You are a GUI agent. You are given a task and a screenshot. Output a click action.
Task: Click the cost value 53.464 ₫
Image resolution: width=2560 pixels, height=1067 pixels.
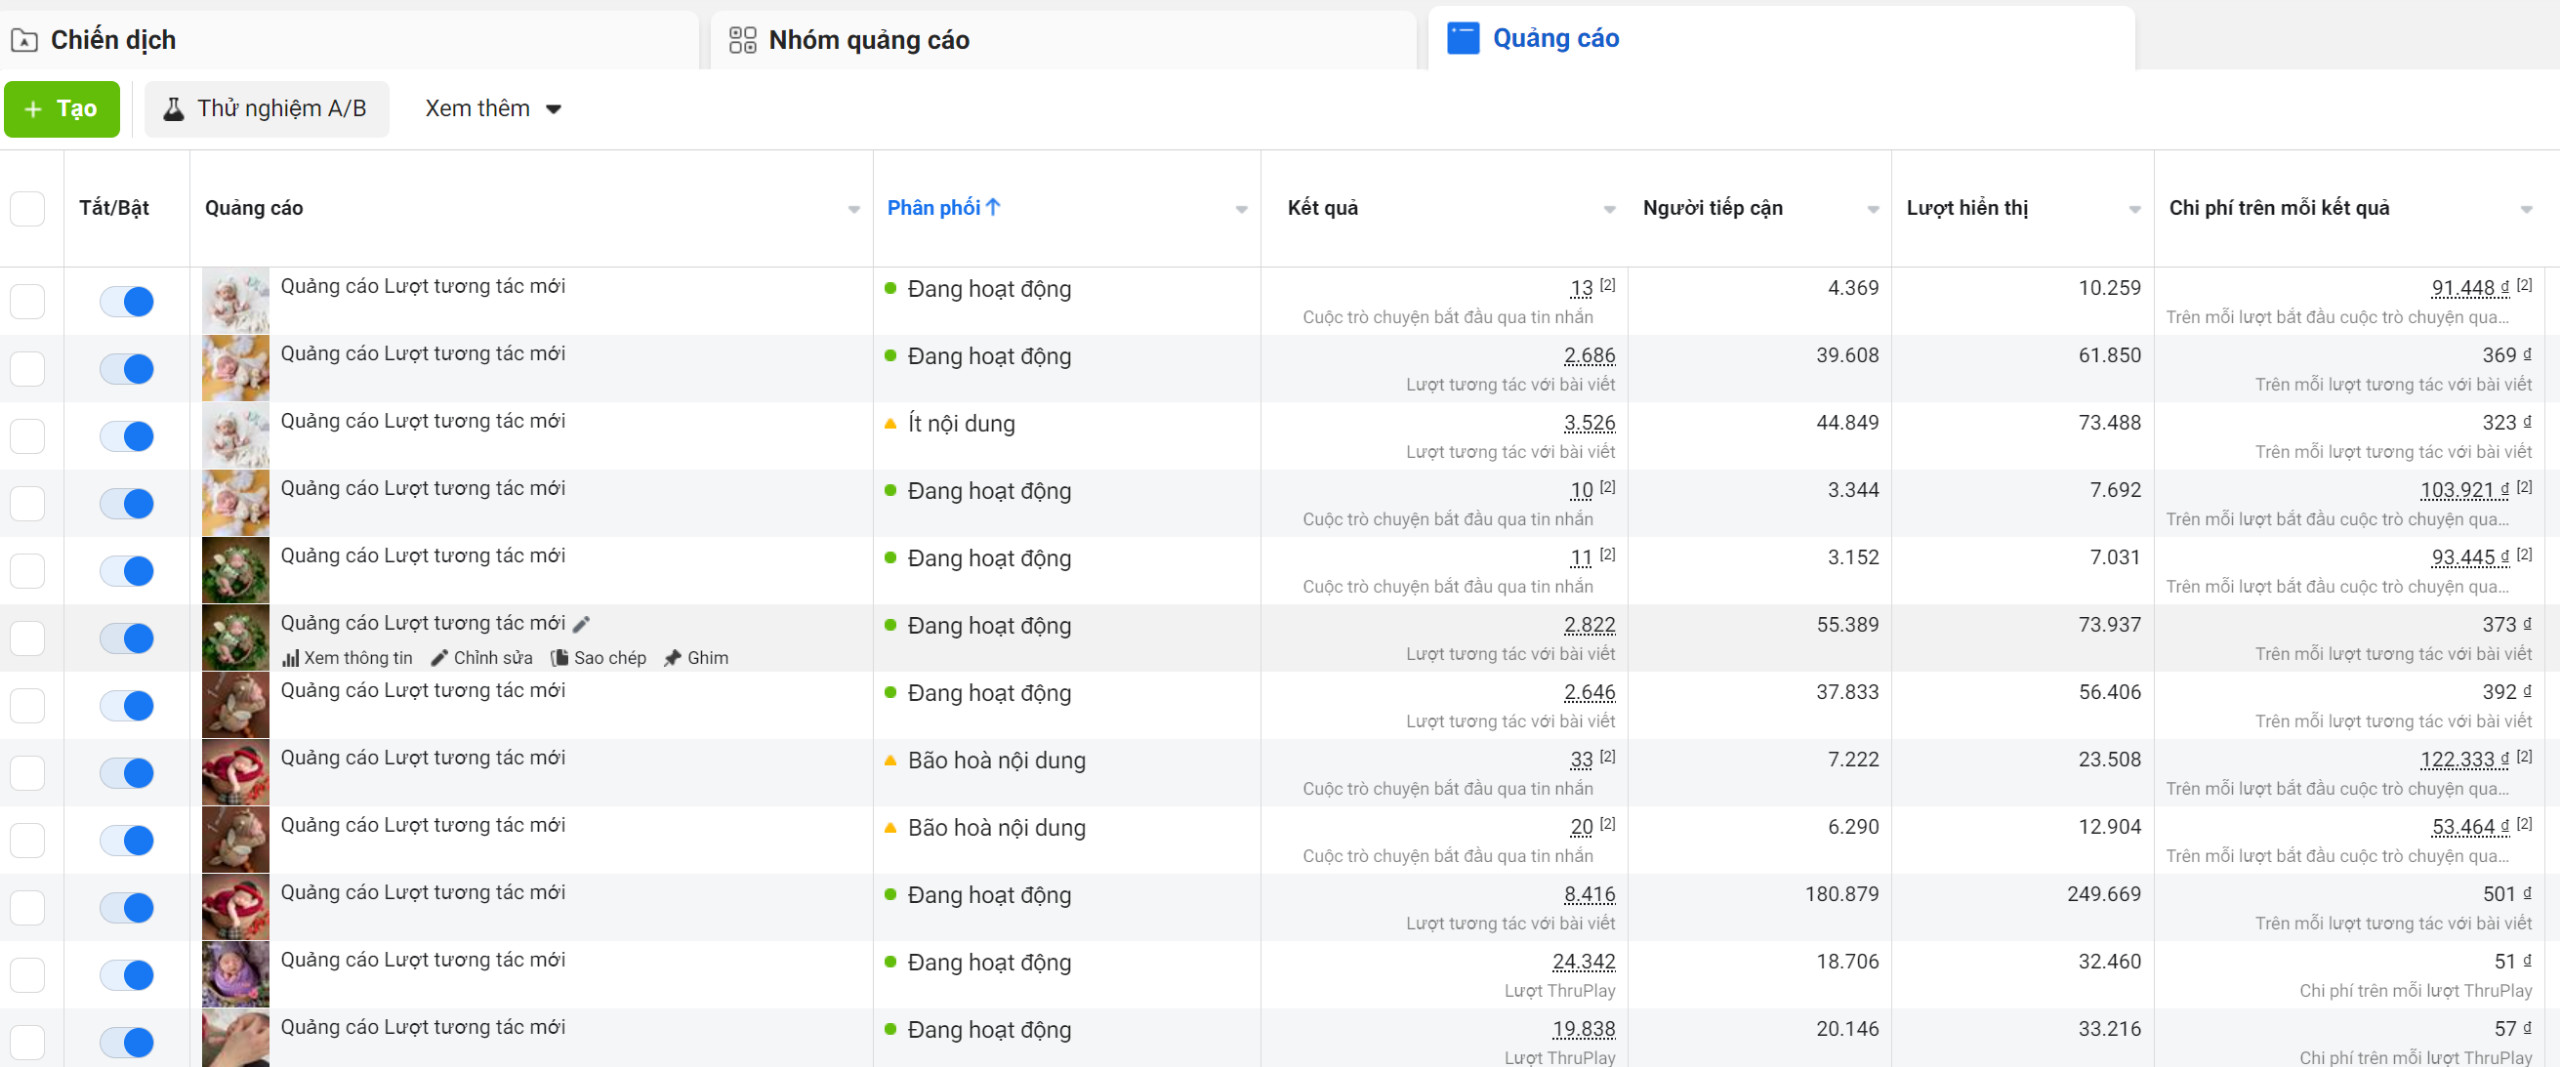[2470, 827]
